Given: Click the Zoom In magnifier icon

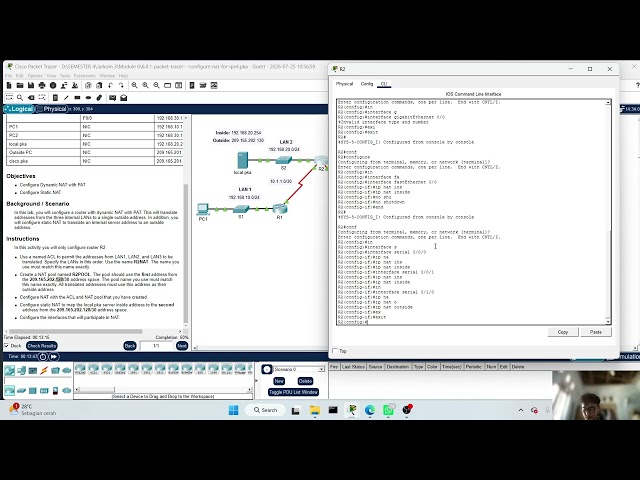Looking at the screenshot, I should (x=134, y=85).
